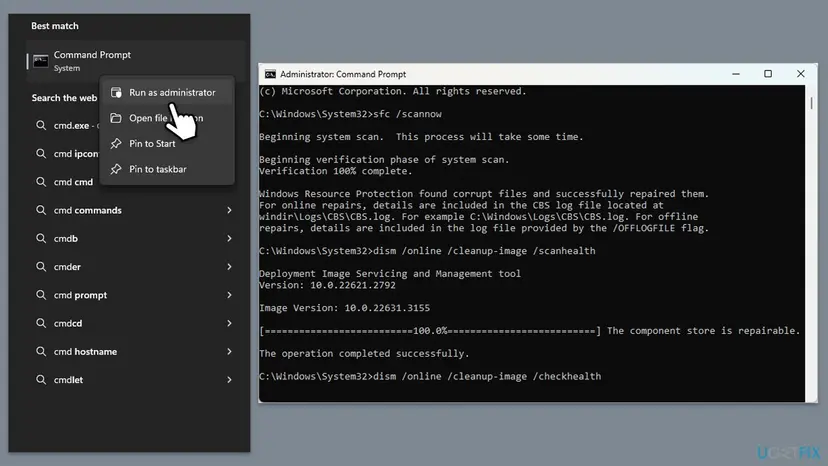The width and height of the screenshot is (828, 466).
Task: Minimize the Command Prompt window
Action: pyautogui.click(x=736, y=74)
